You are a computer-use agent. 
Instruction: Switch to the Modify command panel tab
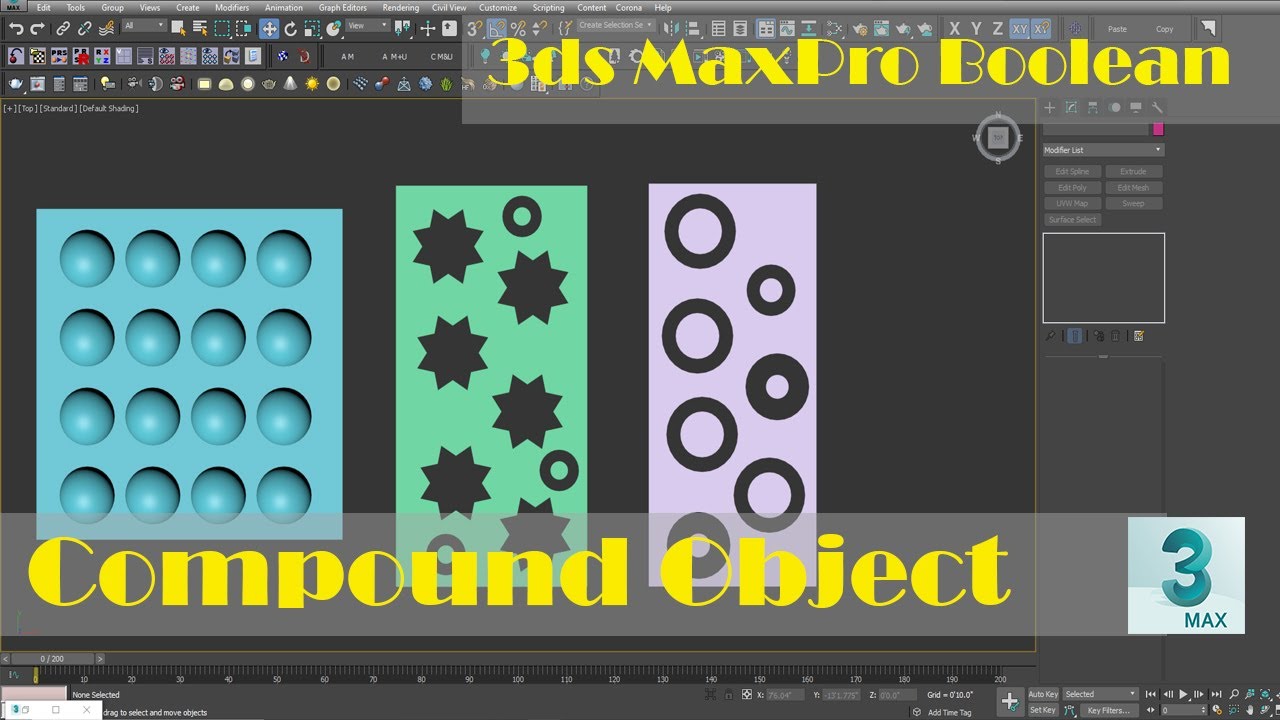pyautogui.click(x=1071, y=107)
